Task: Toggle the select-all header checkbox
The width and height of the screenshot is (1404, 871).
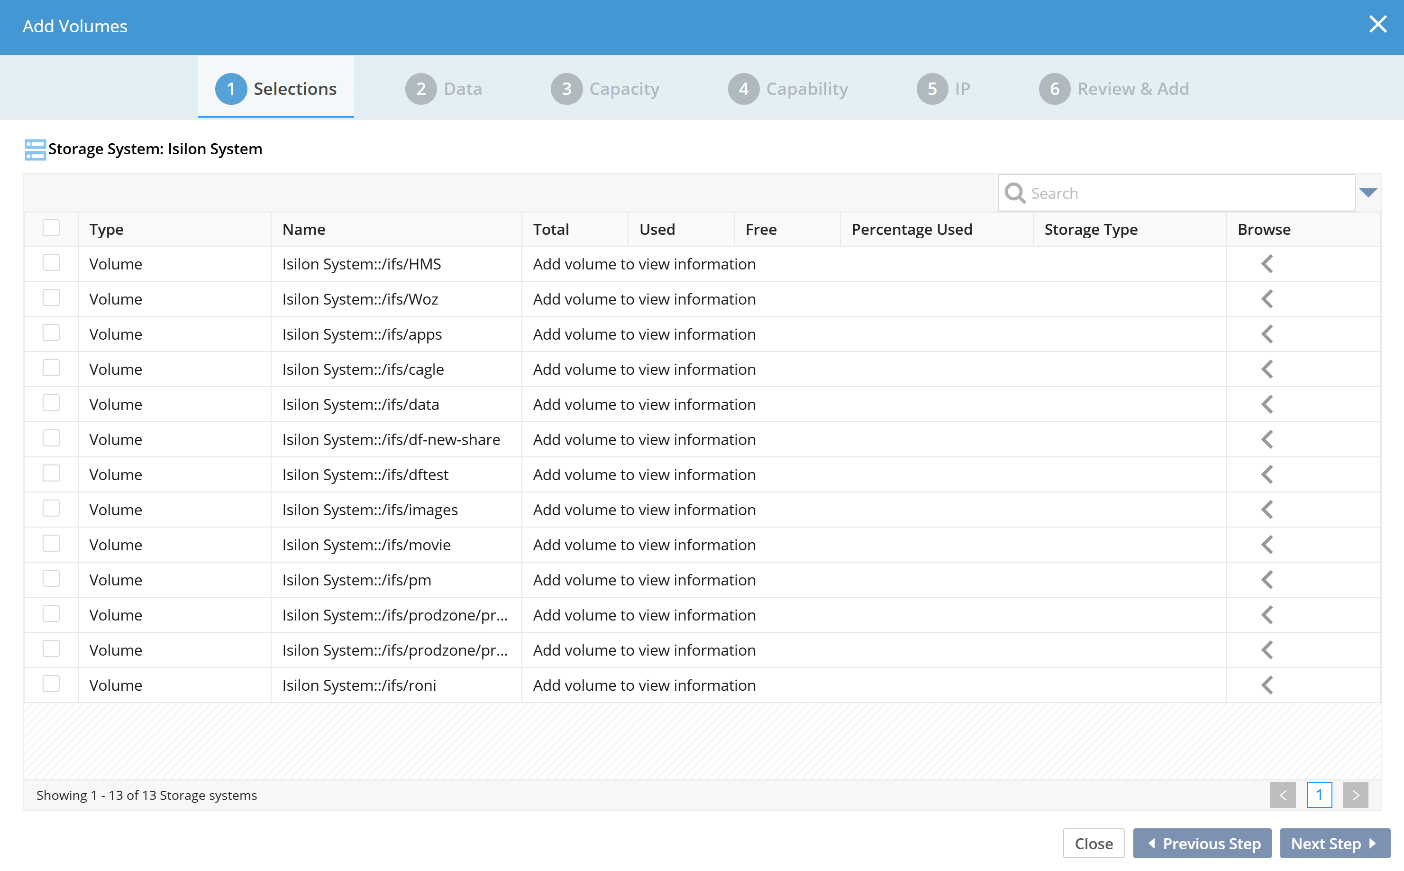Action: 52,228
